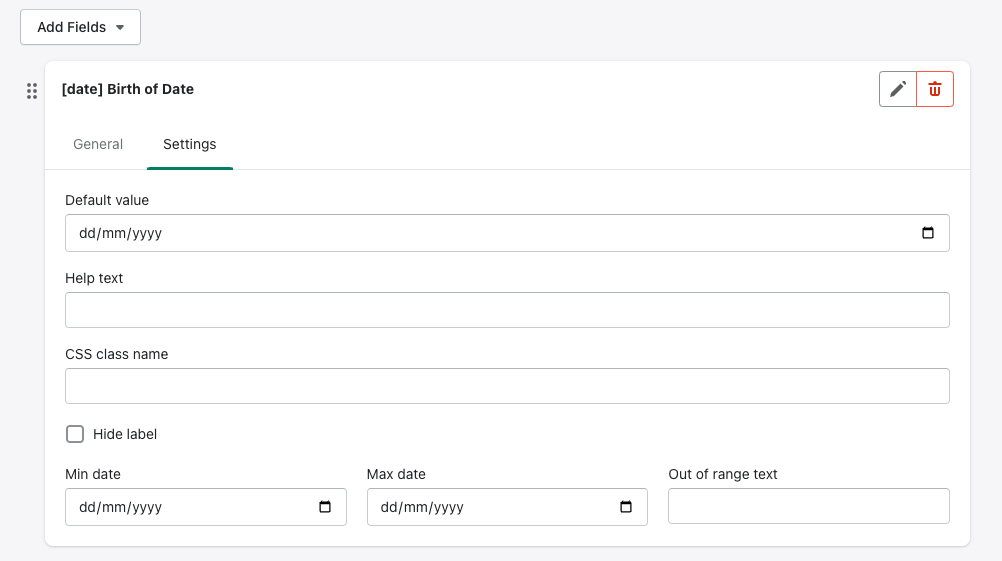Image resolution: width=1002 pixels, height=561 pixels.
Task: Open the calendar picker for Default value
Action: pos(927,233)
